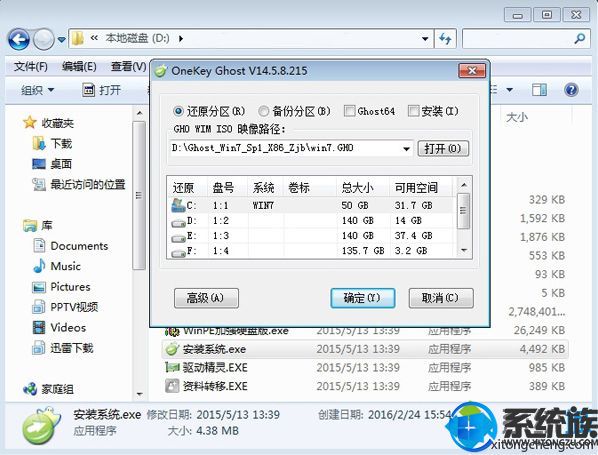Click the 高级(A) button

[x=206, y=298]
